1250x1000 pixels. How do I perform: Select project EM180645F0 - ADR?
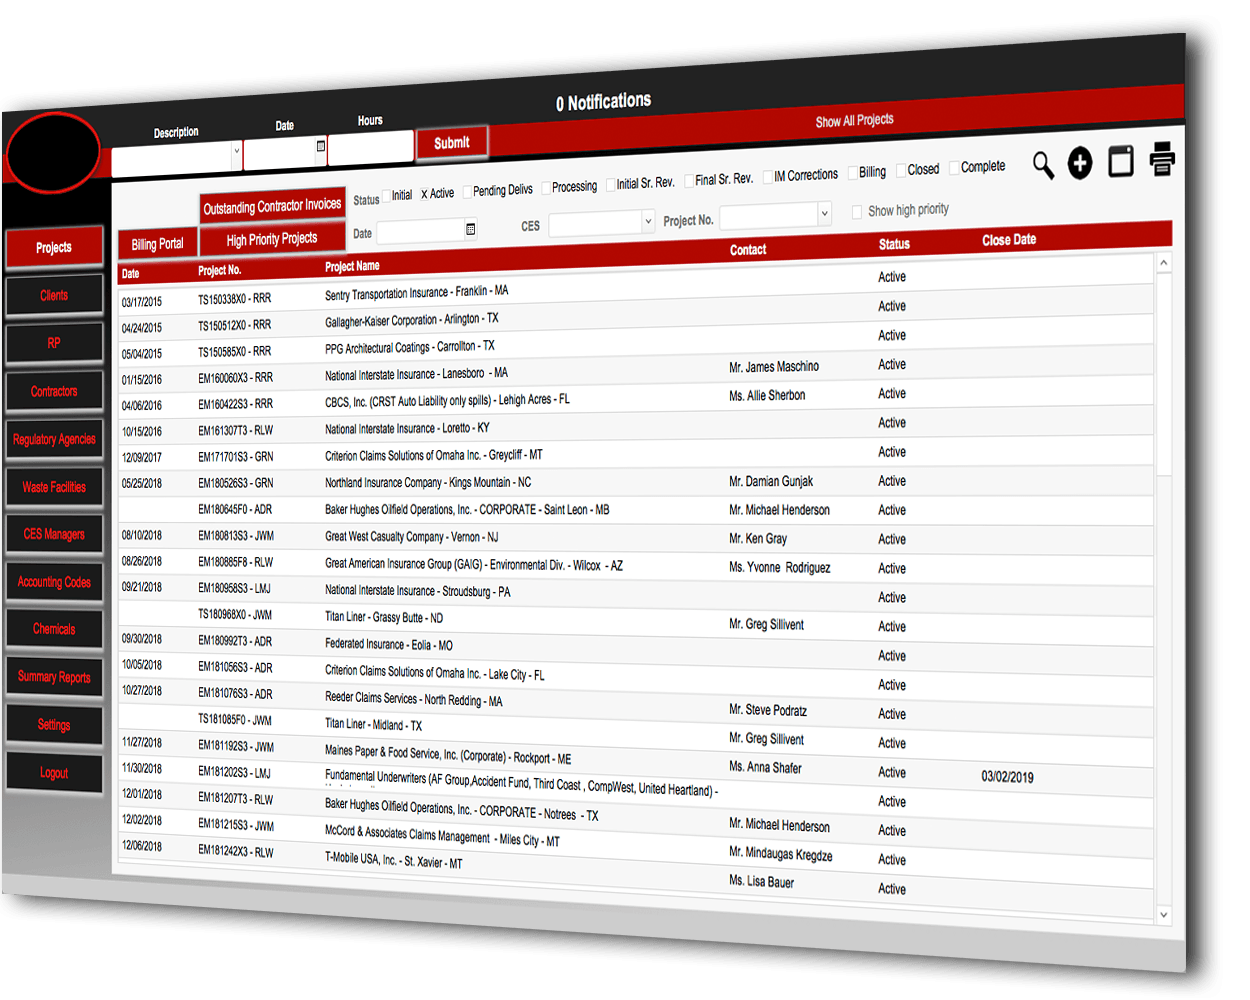coord(235,509)
